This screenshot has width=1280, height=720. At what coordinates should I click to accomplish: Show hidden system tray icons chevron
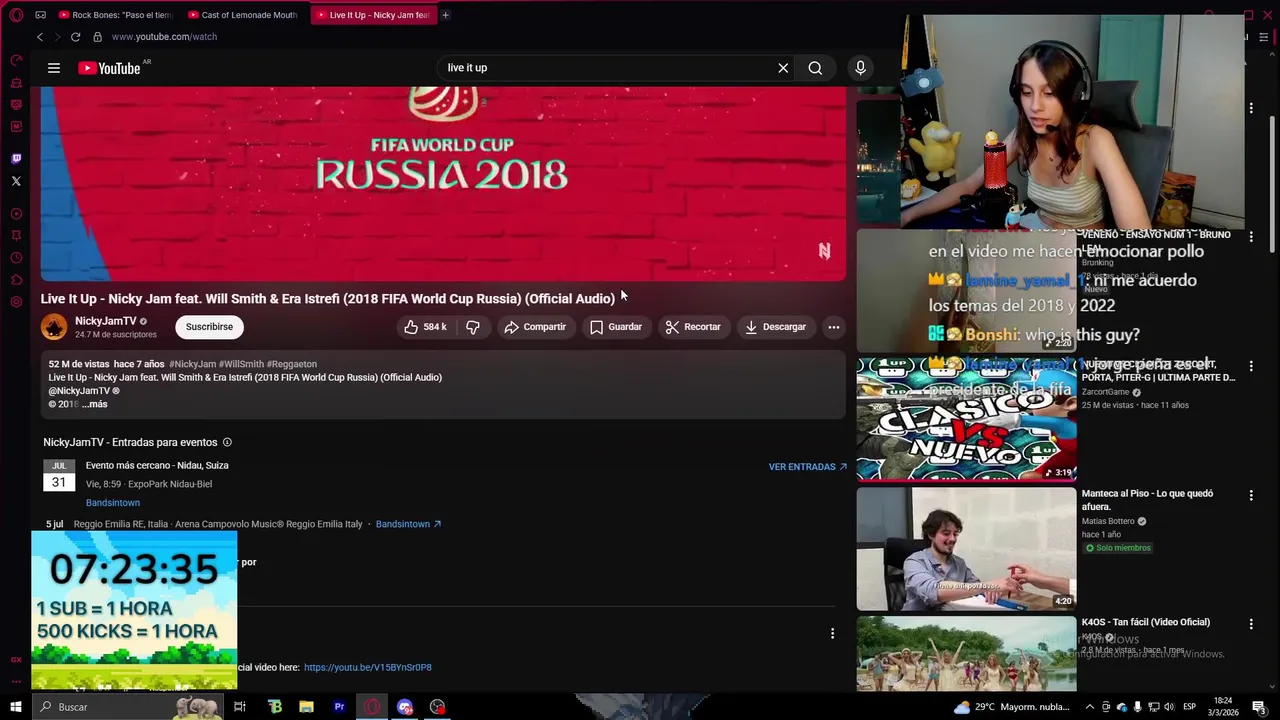pos(1090,707)
